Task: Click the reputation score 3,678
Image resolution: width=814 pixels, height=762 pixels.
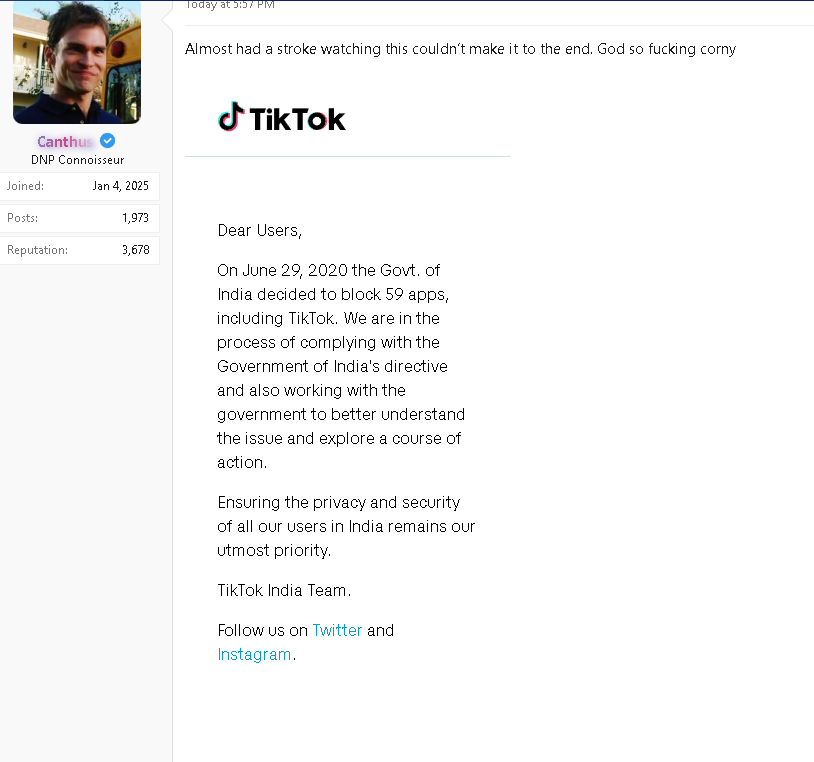Action: 135,250
